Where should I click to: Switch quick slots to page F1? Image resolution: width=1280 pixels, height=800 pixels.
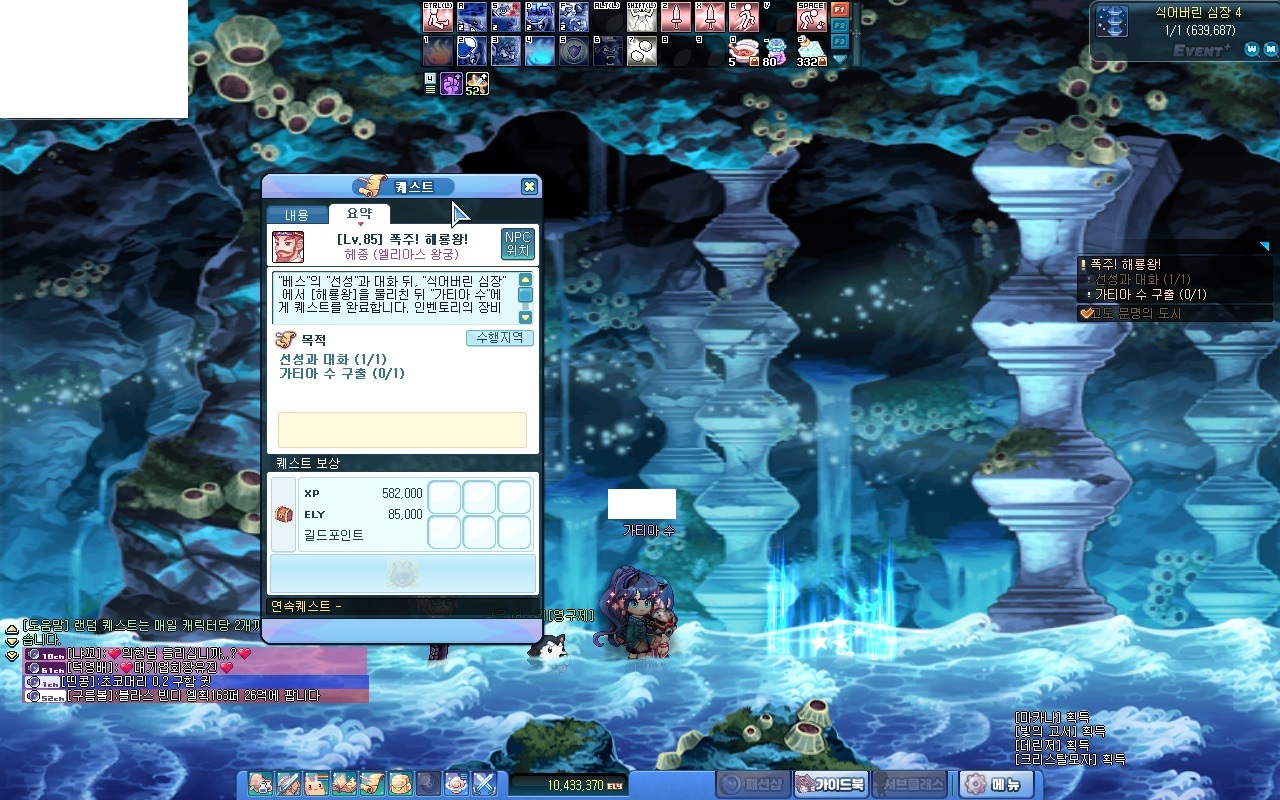click(x=840, y=10)
